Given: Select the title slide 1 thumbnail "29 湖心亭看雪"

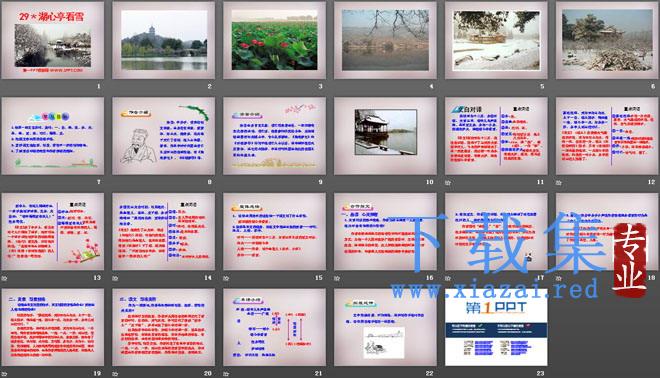Looking at the screenshot, I should (x=53, y=40).
